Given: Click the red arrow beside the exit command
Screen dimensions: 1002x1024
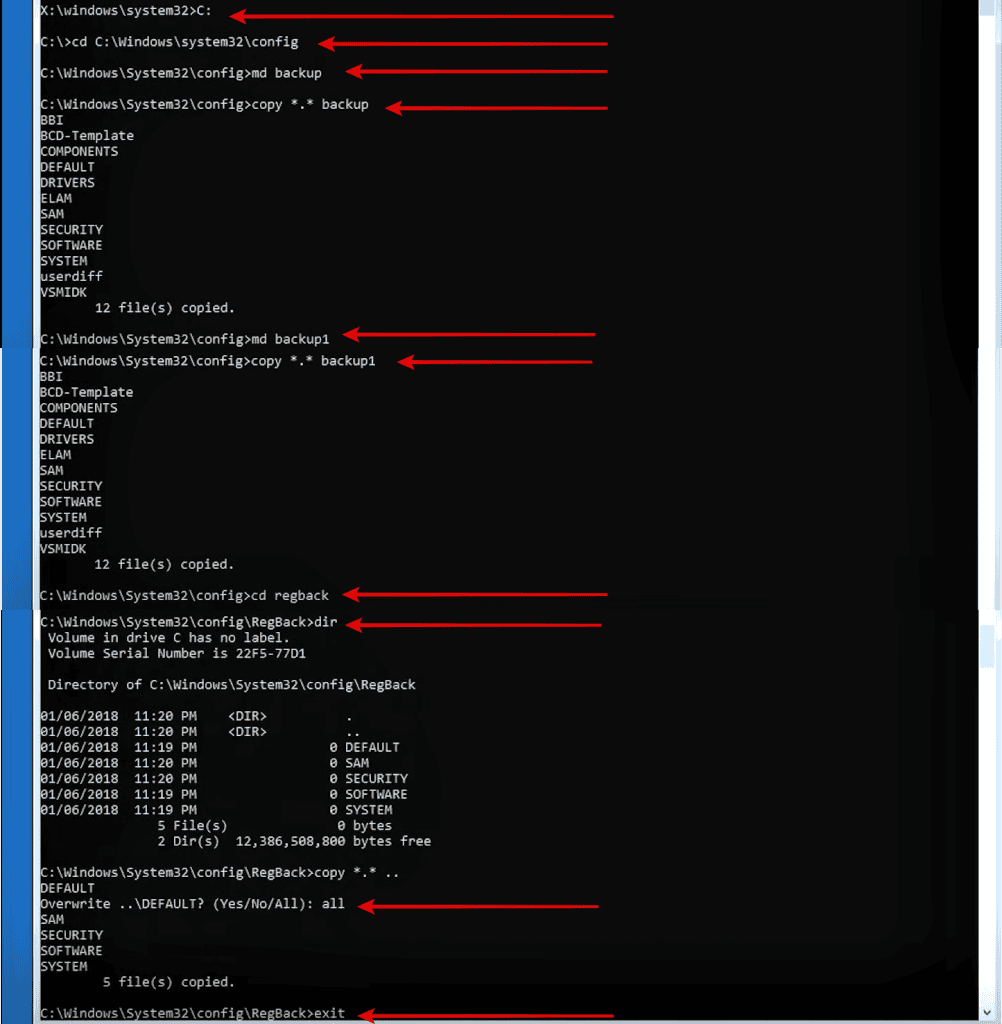Looking at the screenshot, I should pos(480,1014).
